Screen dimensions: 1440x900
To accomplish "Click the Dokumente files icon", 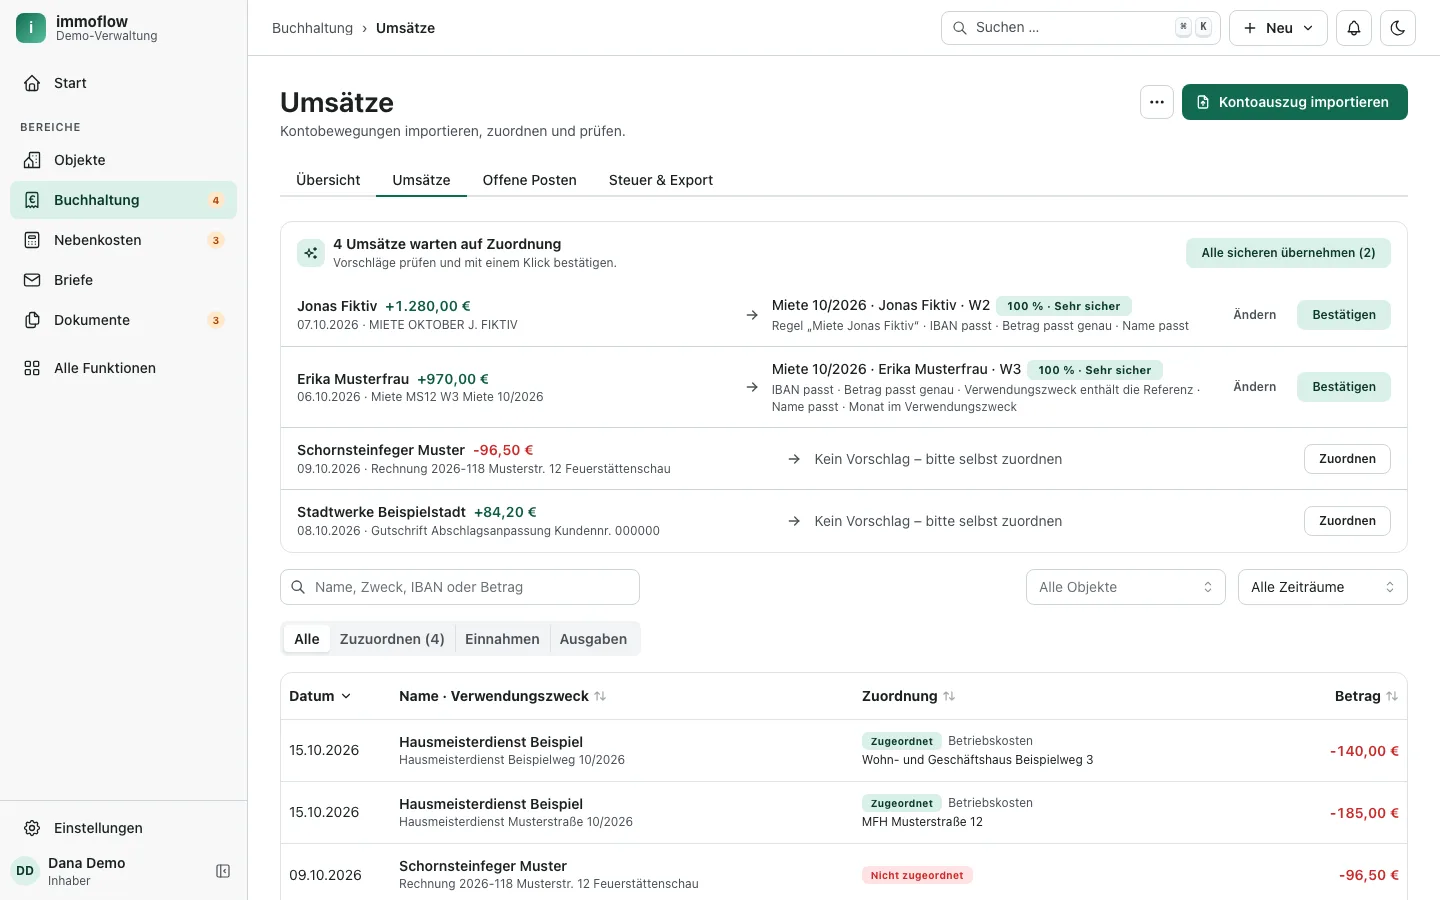I will [32, 320].
